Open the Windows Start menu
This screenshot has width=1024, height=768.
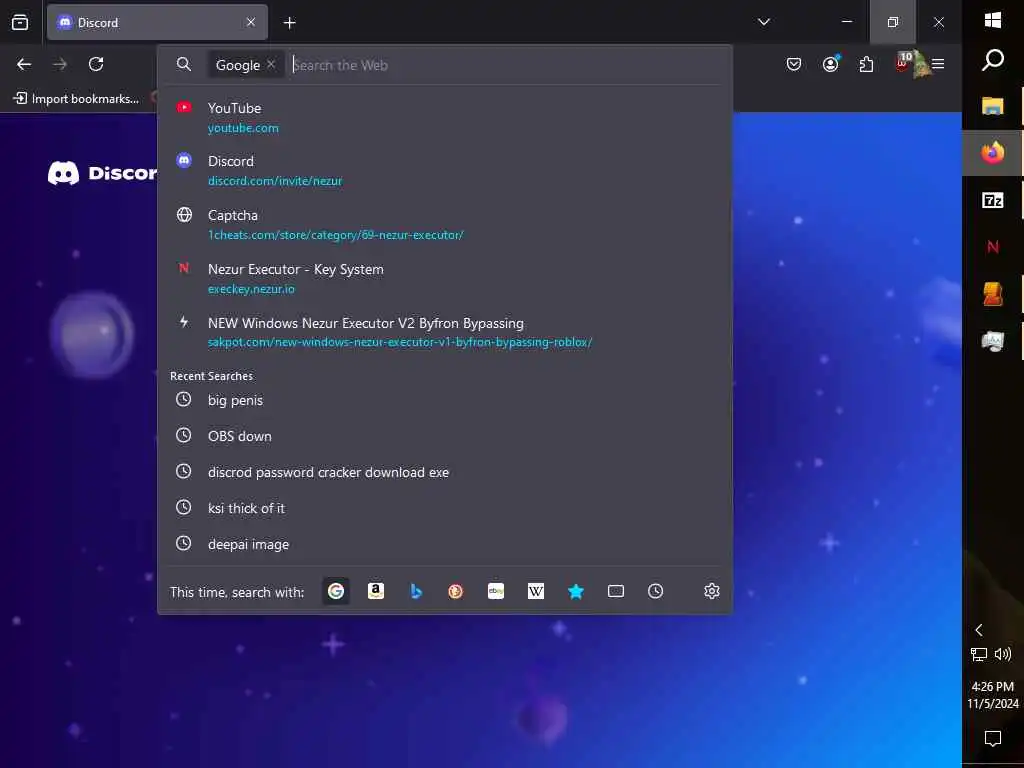coord(993,20)
